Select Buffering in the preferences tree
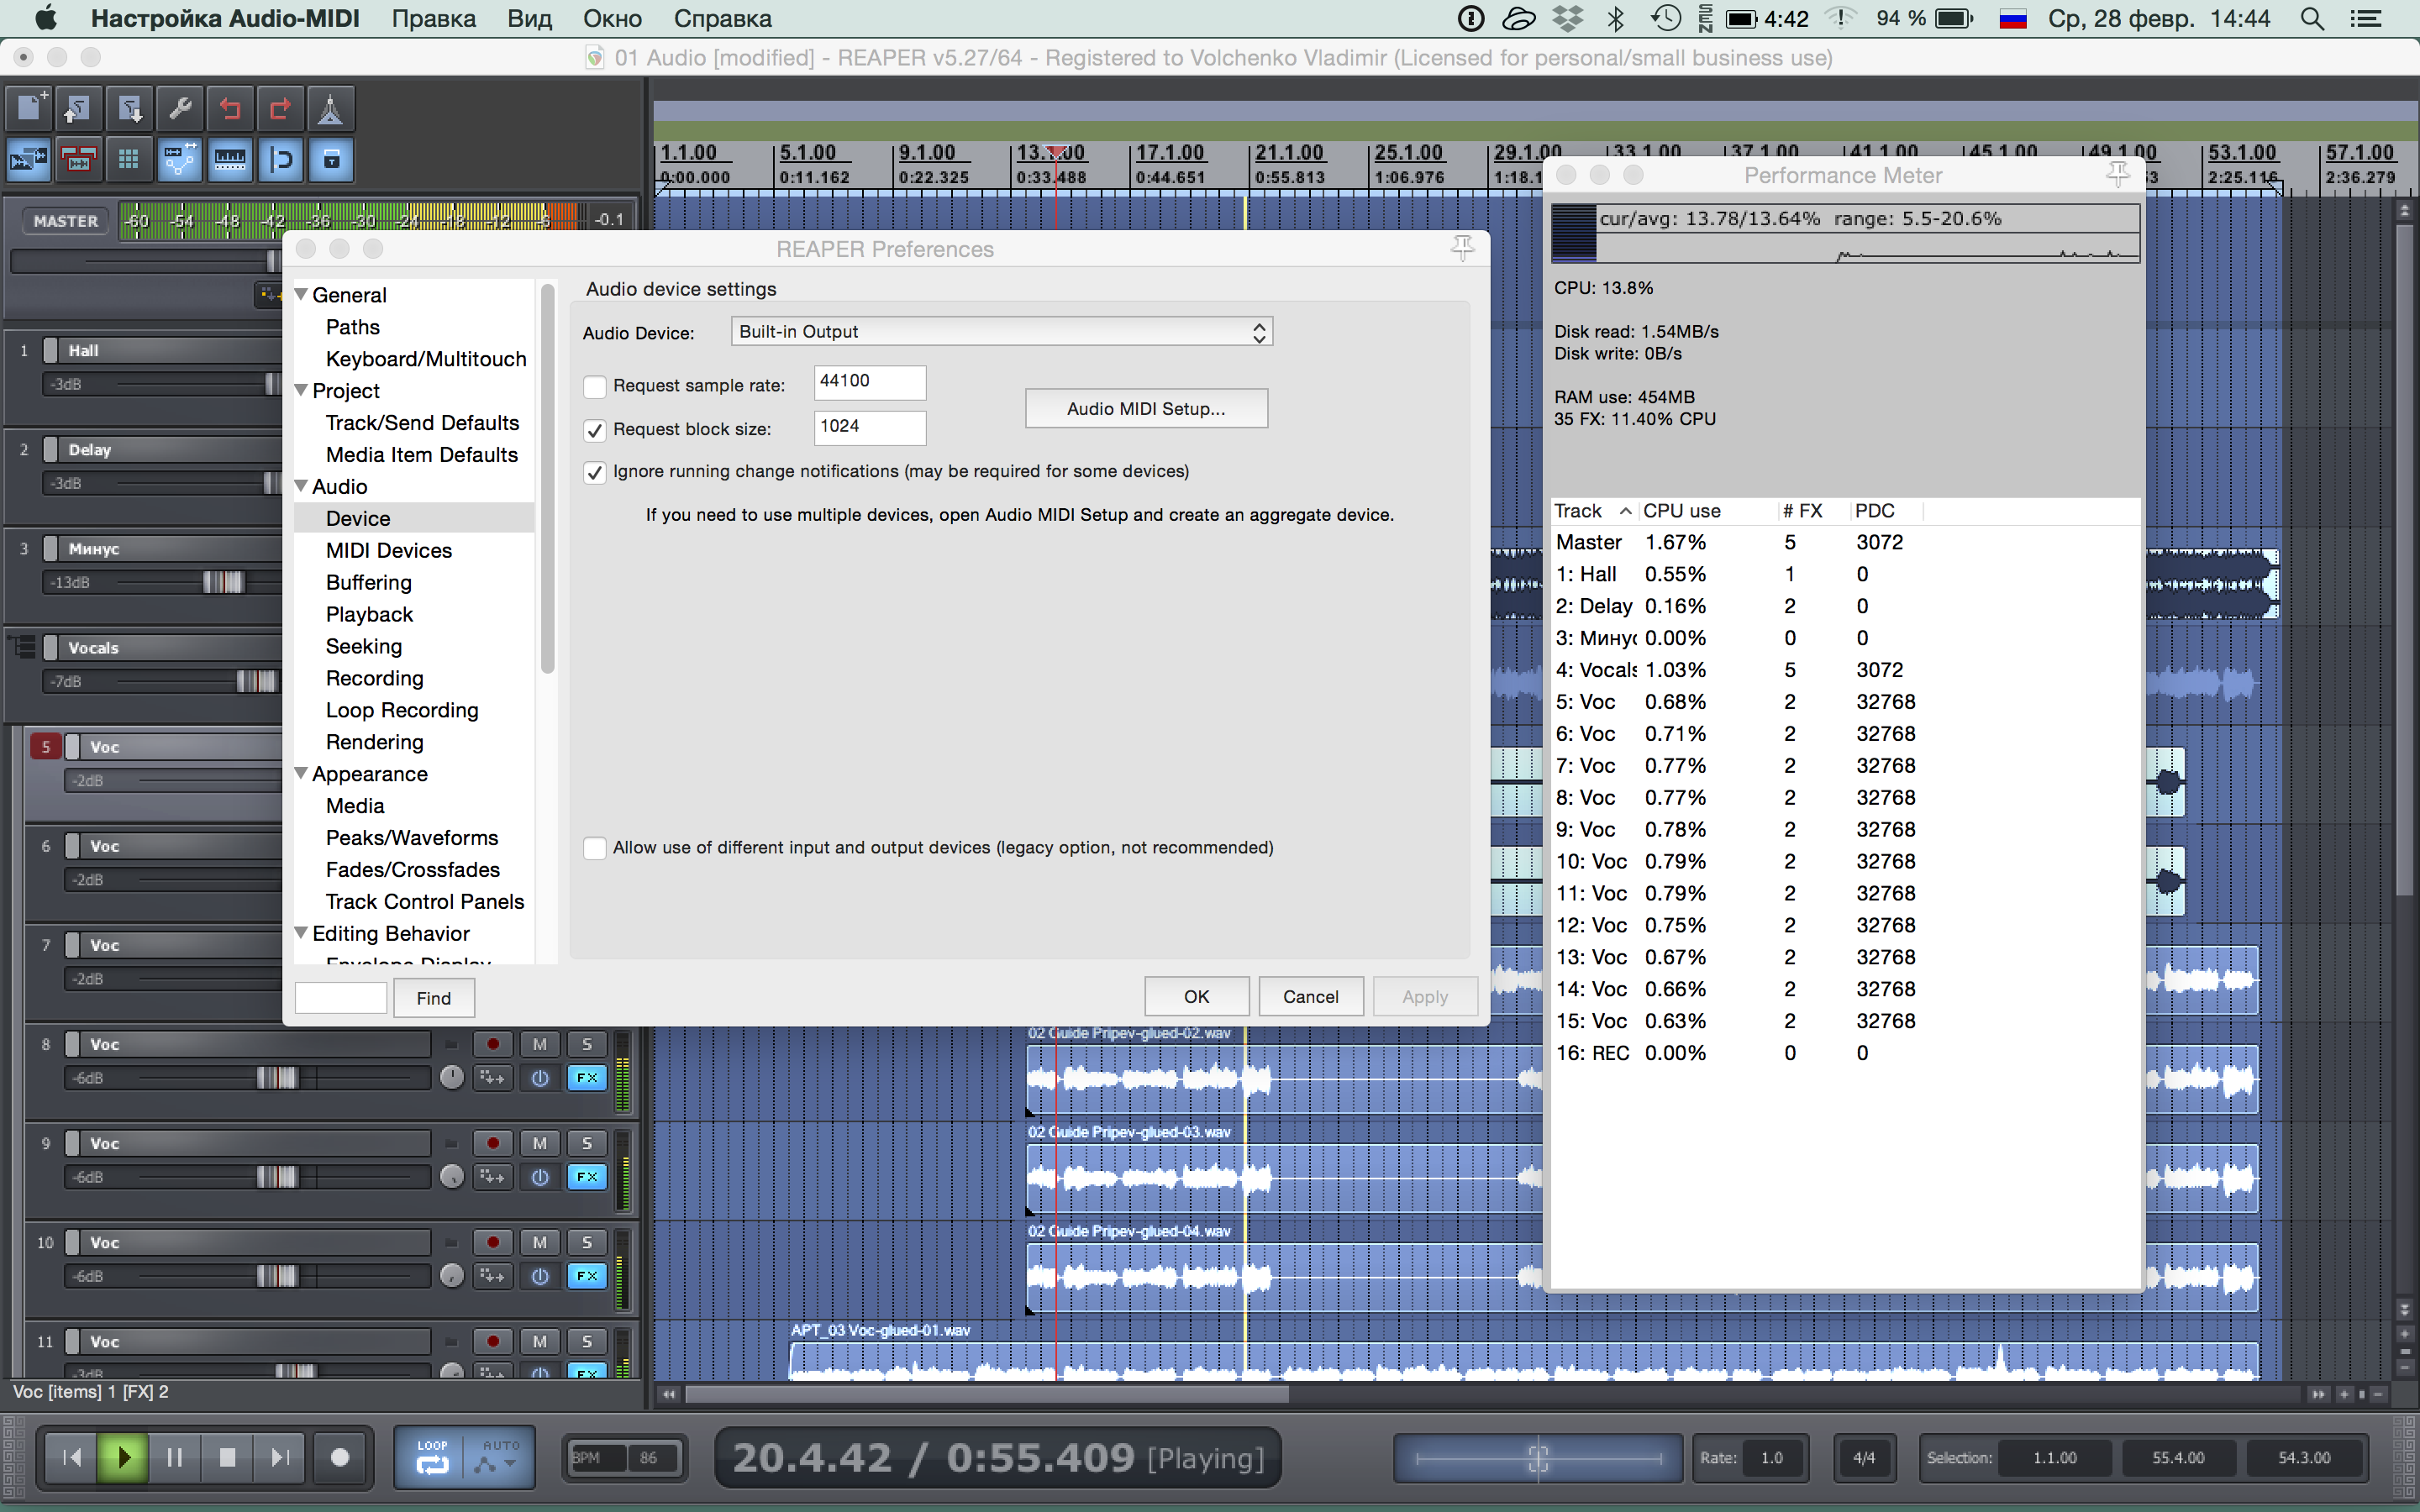Image resolution: width=2420 pixels, height=1512 pixels. pyautogui.click(x=368, y=582)
